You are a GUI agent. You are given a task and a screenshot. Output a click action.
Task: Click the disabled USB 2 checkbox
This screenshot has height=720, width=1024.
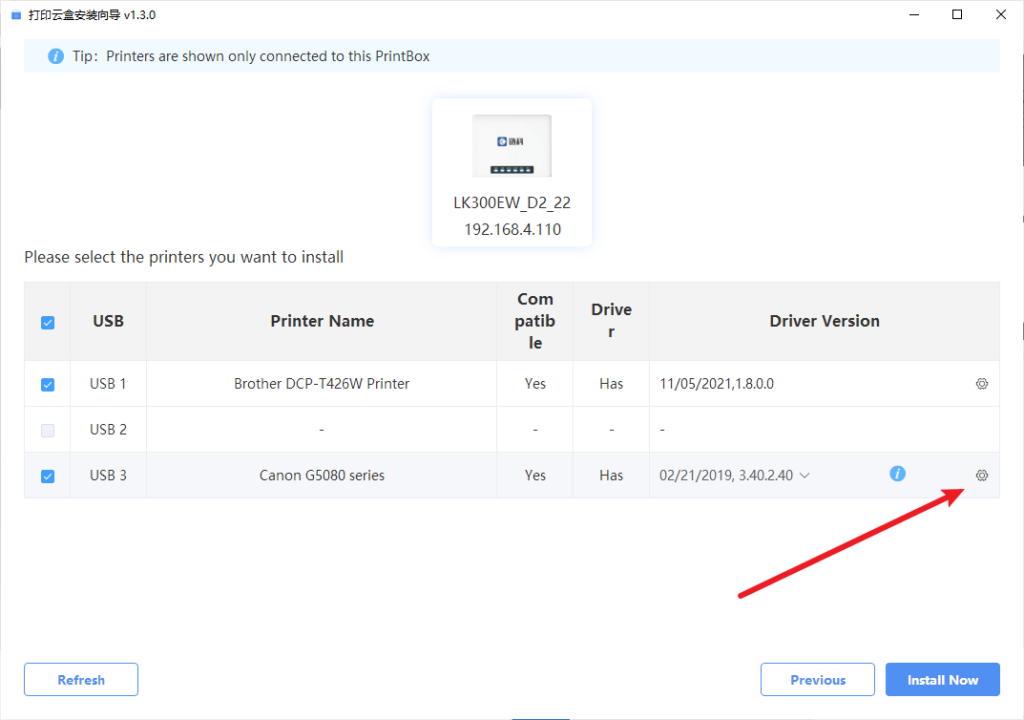click(48, 430)
